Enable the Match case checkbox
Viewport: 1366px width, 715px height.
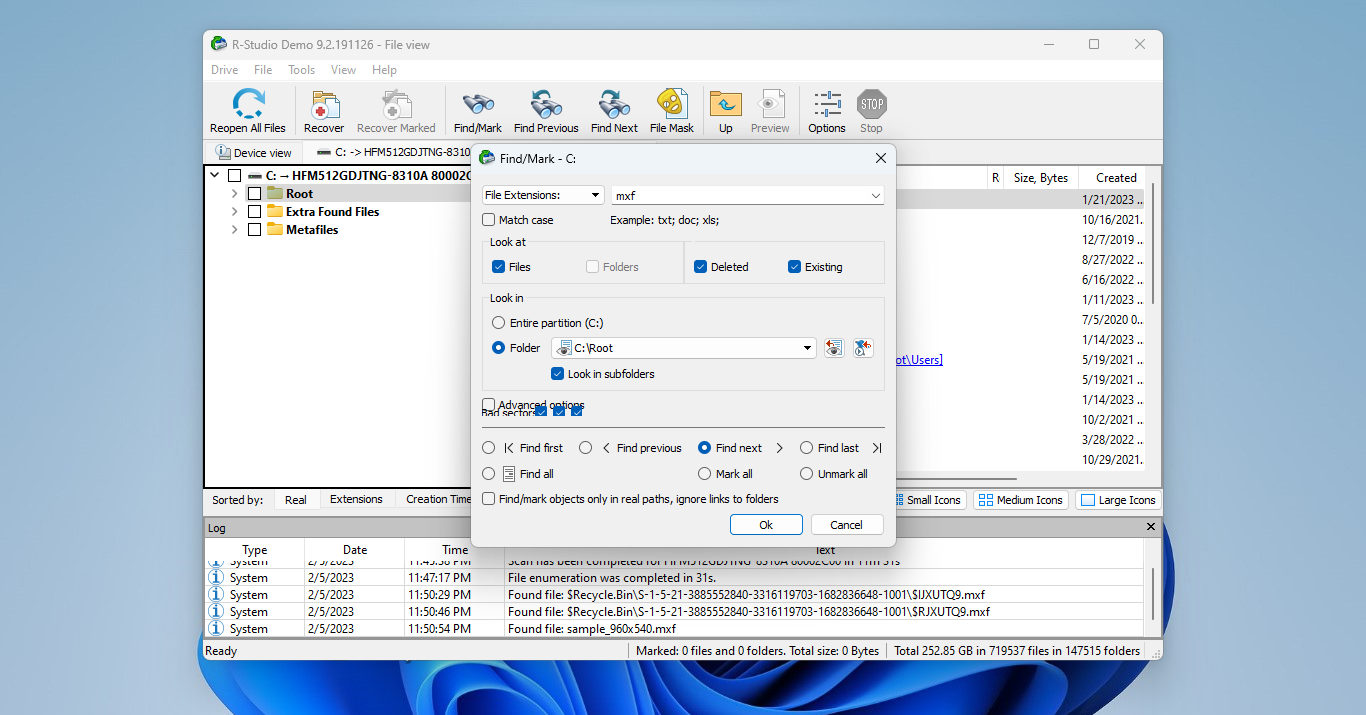[489, 220]
